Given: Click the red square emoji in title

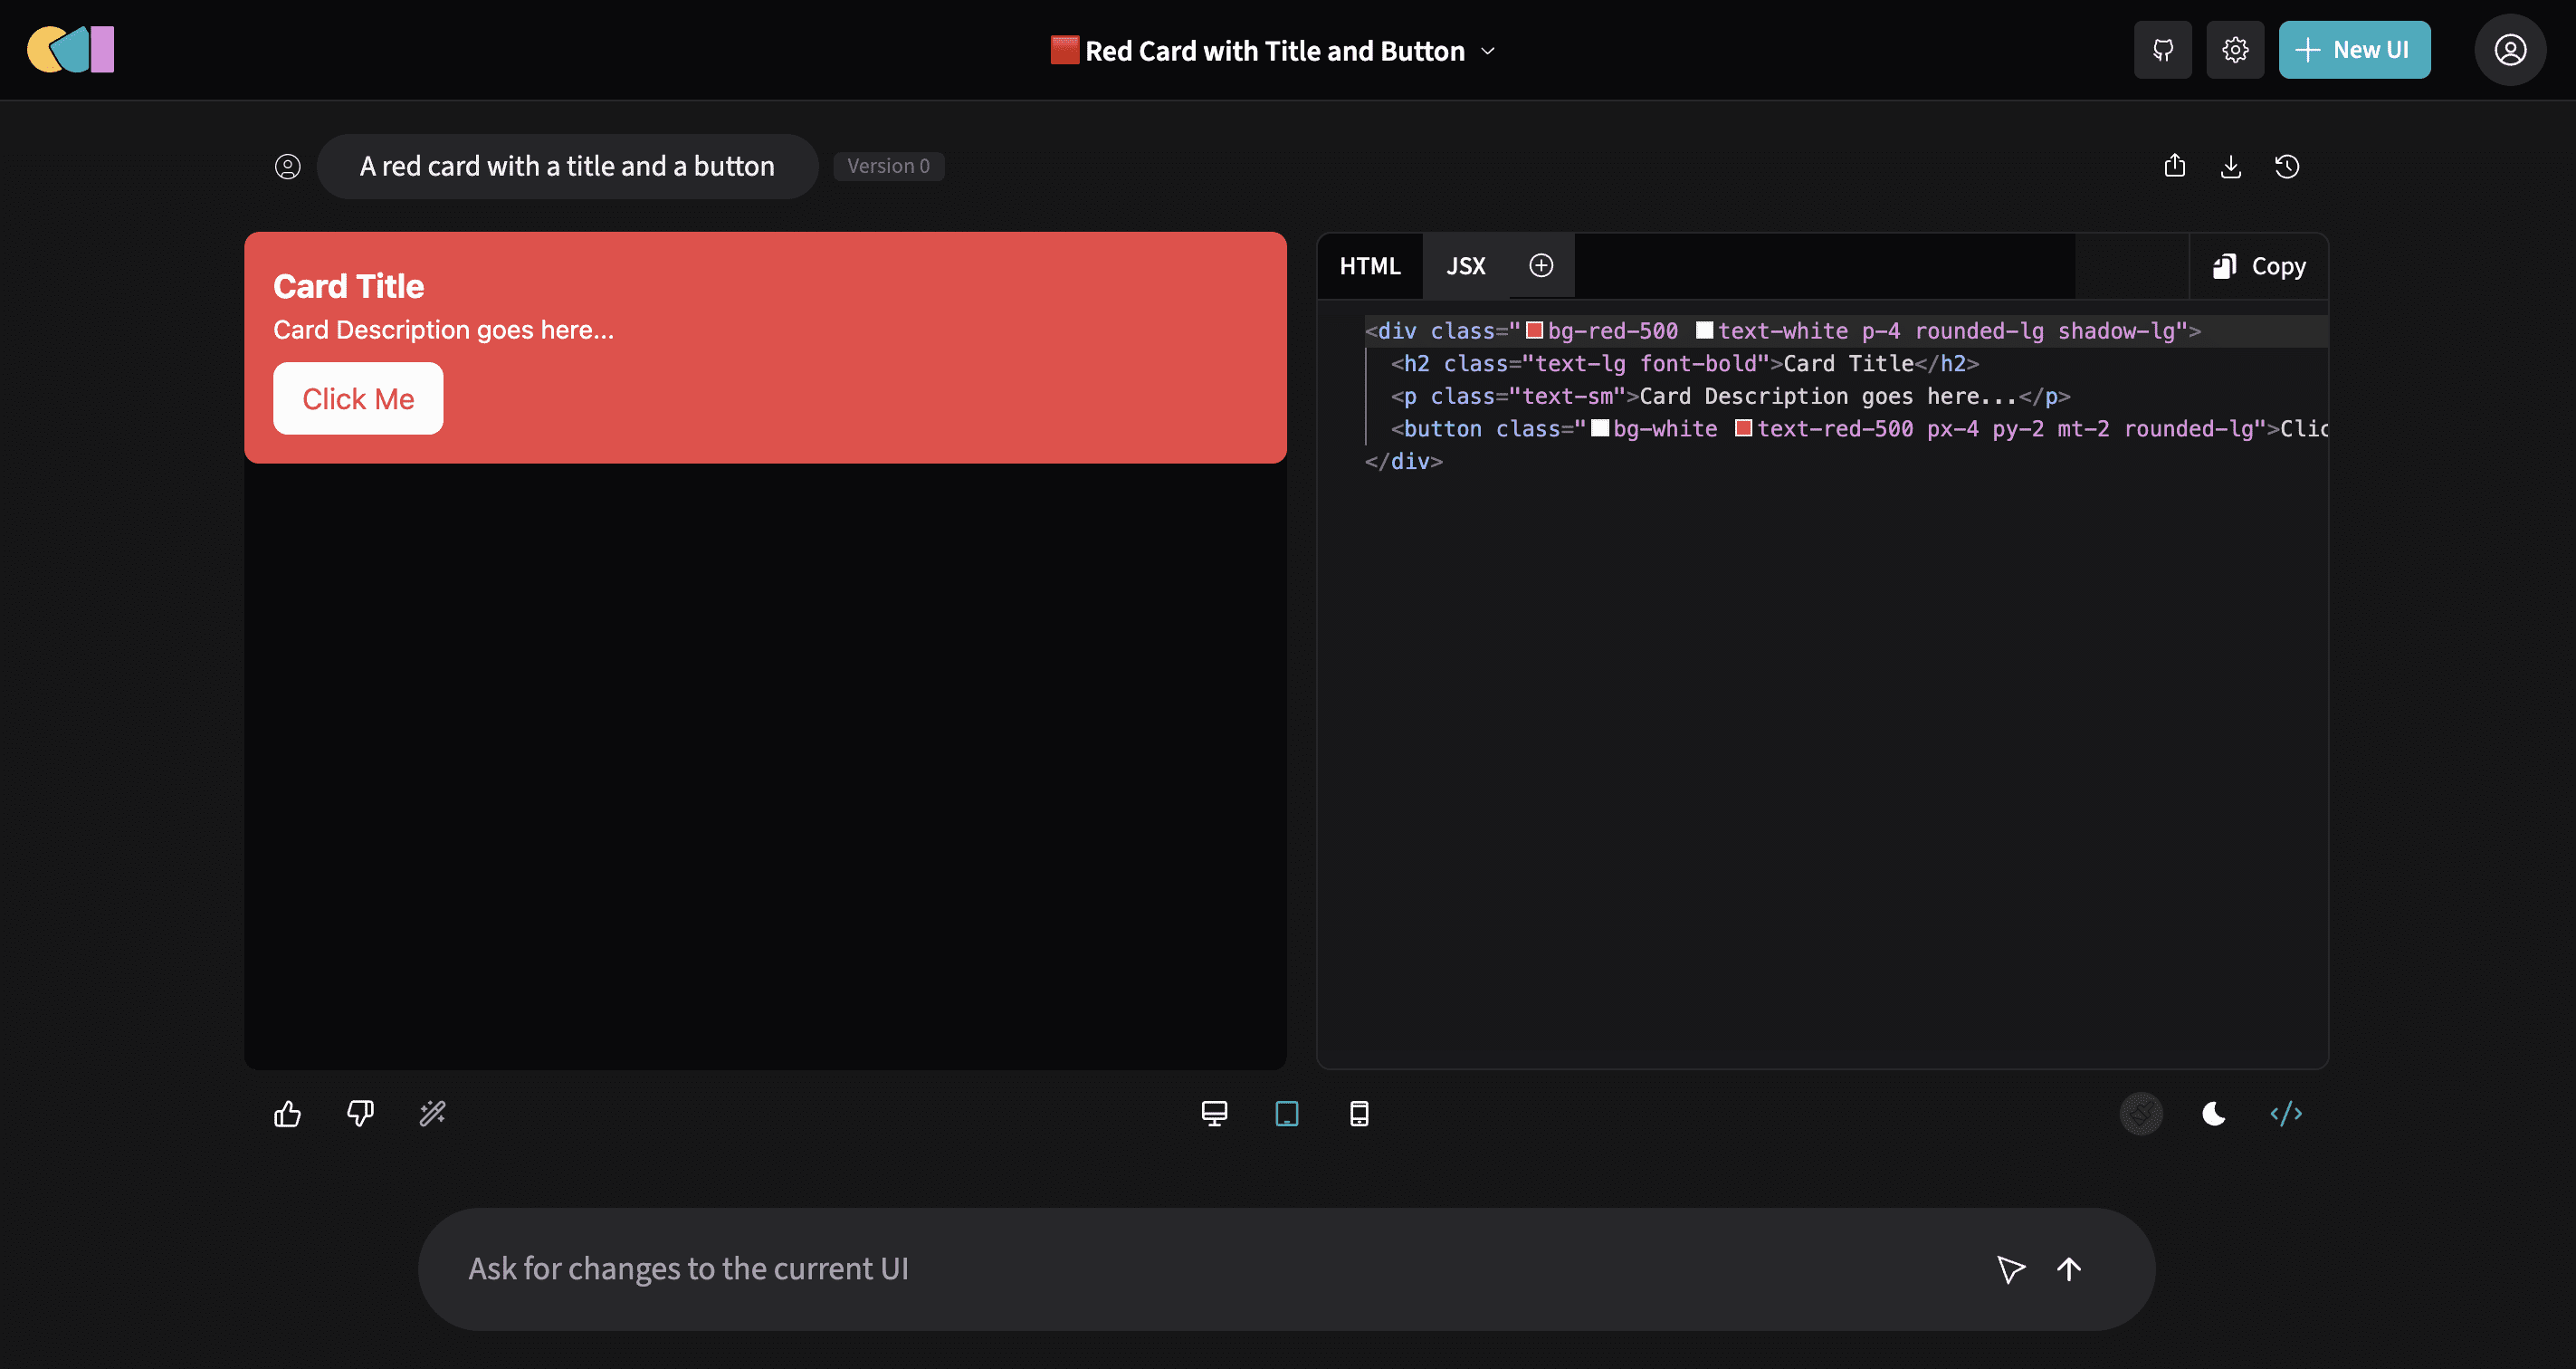Looking at the screenshot, I should (x=1064, y=50).
